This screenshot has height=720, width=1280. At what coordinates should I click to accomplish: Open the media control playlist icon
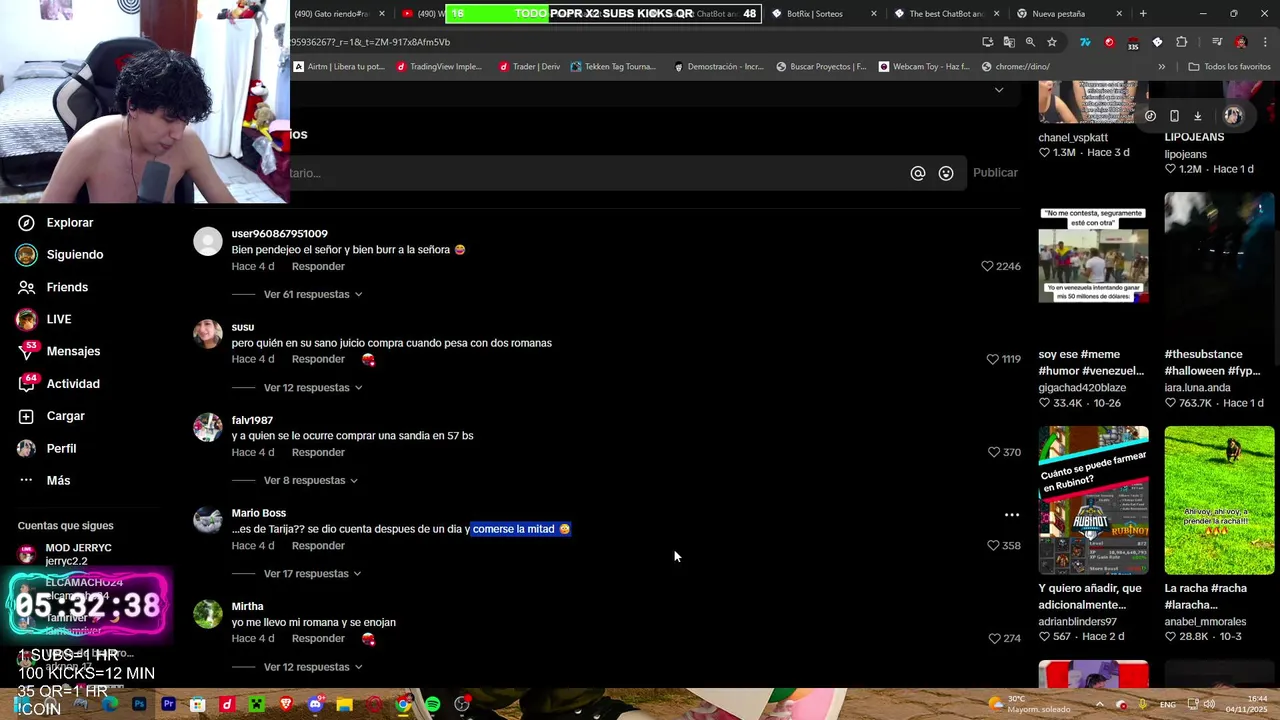click(x=1217, y=42)
